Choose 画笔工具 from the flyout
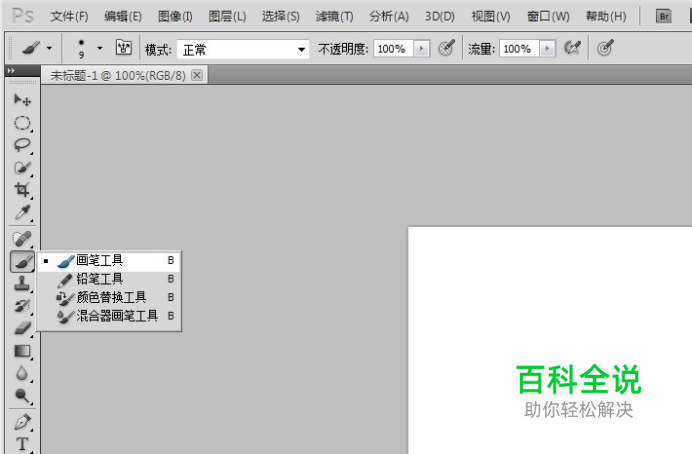 pos(109,261)
